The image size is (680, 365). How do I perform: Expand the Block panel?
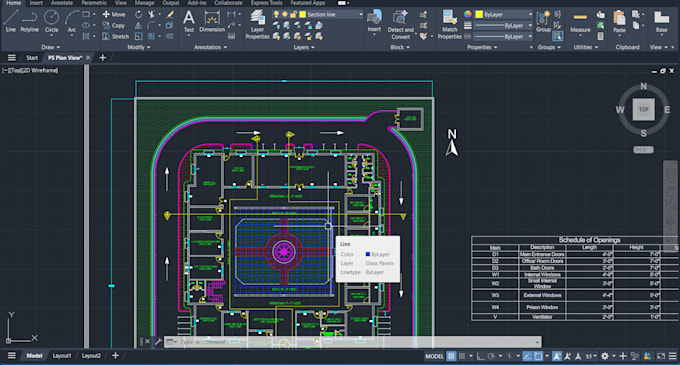pyautogui.click(x=400, y=47)
